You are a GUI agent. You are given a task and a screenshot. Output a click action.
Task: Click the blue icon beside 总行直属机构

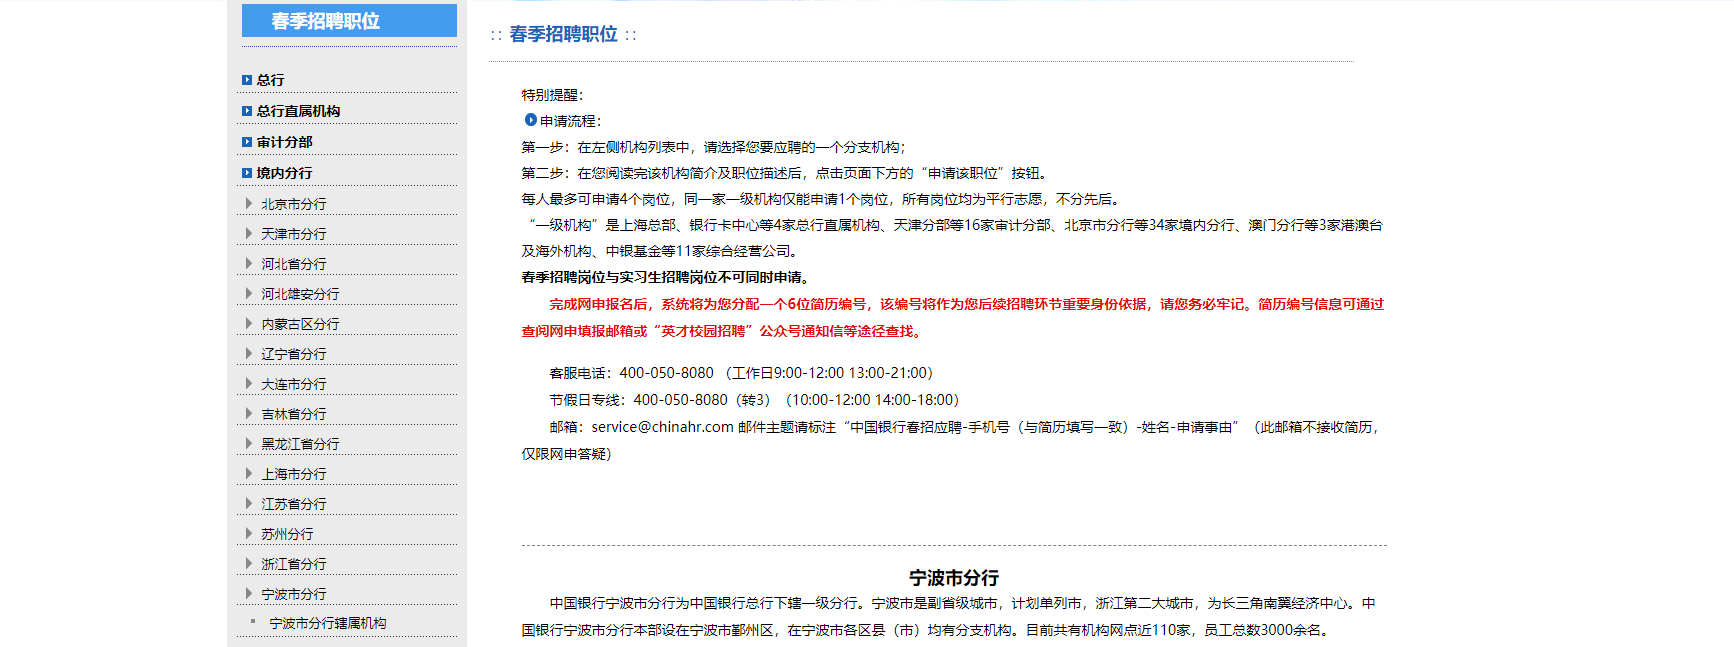[x=247, y=111]
